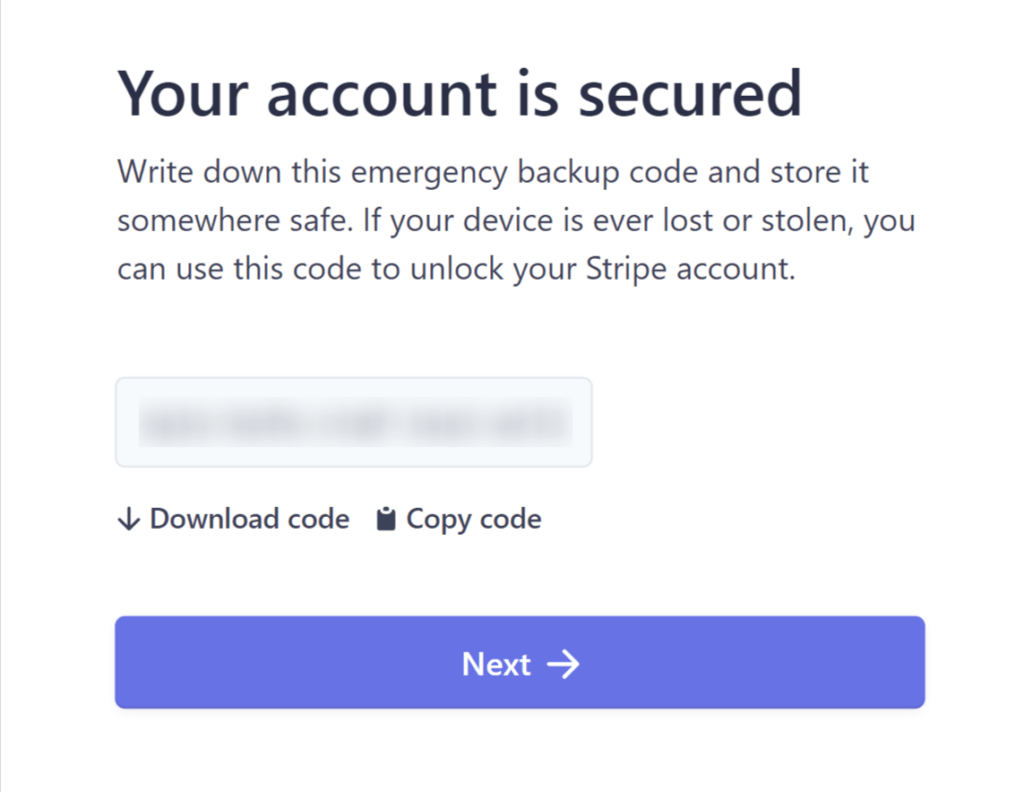This screenshot has width=1024, height=792.
Task: Click the left empty area of the purple Next button
Action: [287, 662]
